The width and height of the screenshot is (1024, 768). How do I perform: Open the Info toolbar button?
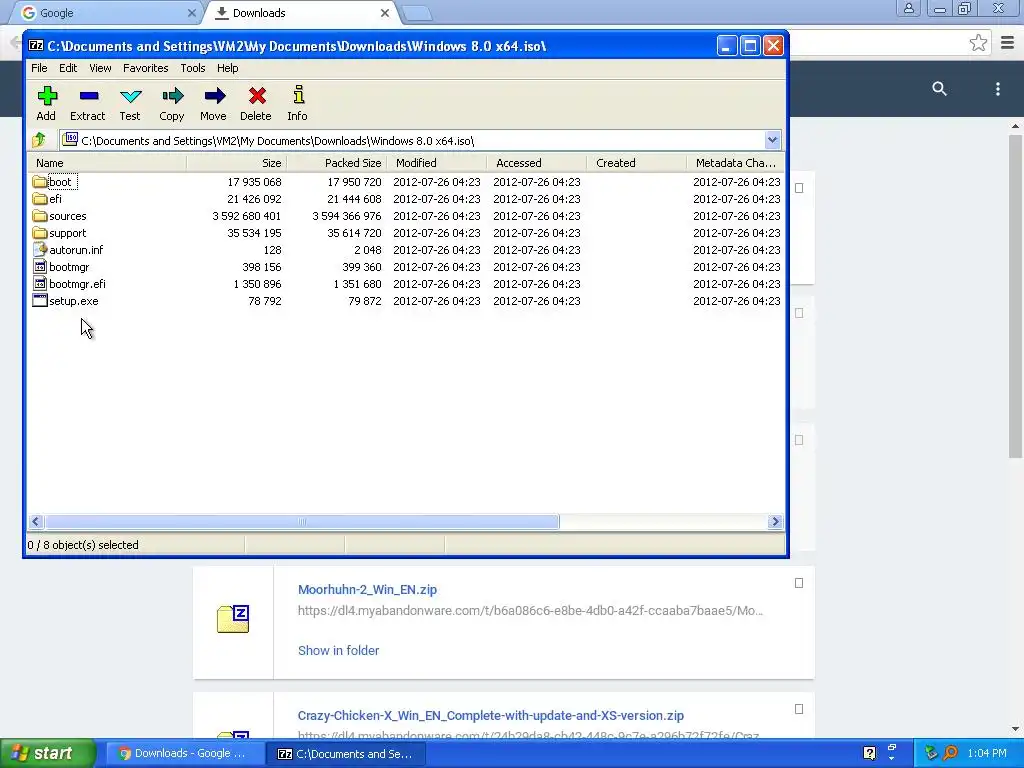298,95
